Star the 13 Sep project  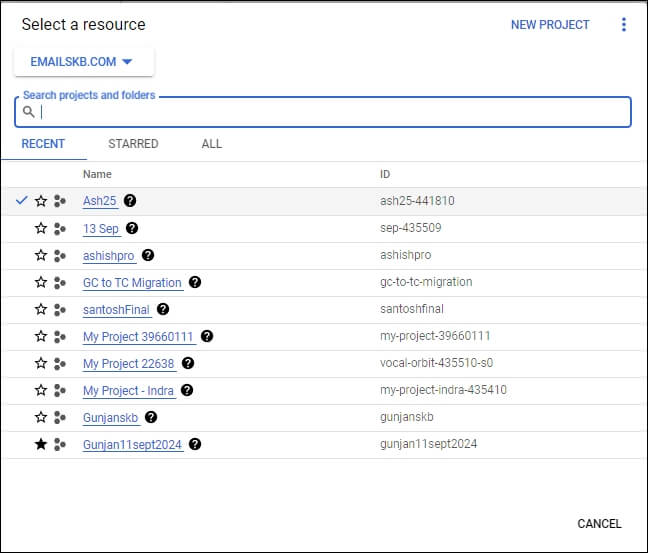coord(40,228)
